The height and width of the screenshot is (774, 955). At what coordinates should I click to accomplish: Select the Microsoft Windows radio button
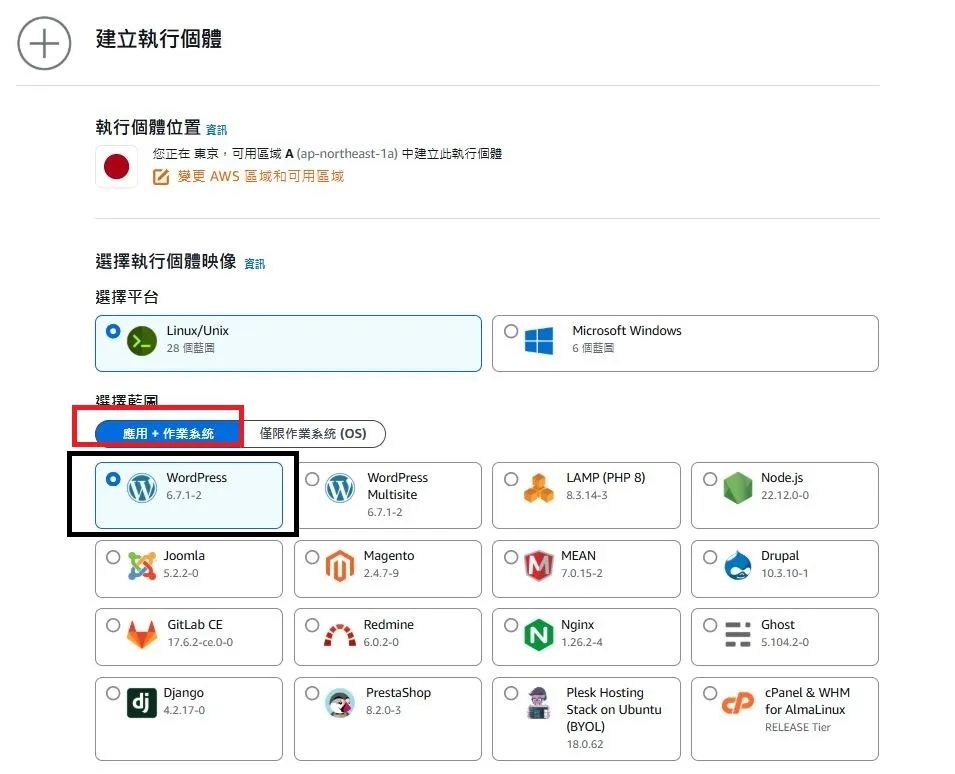511,331
